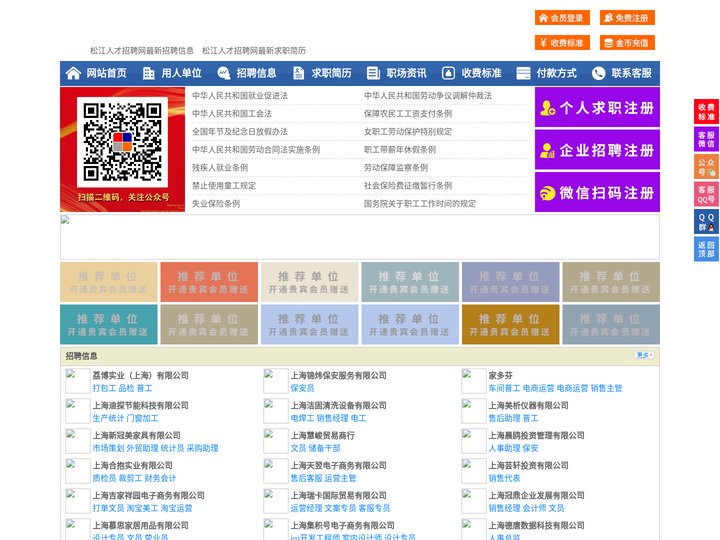Click the home icon in the navigation bar
The image size is (720, 540).
pyautogui.click(x=73, y=73)
